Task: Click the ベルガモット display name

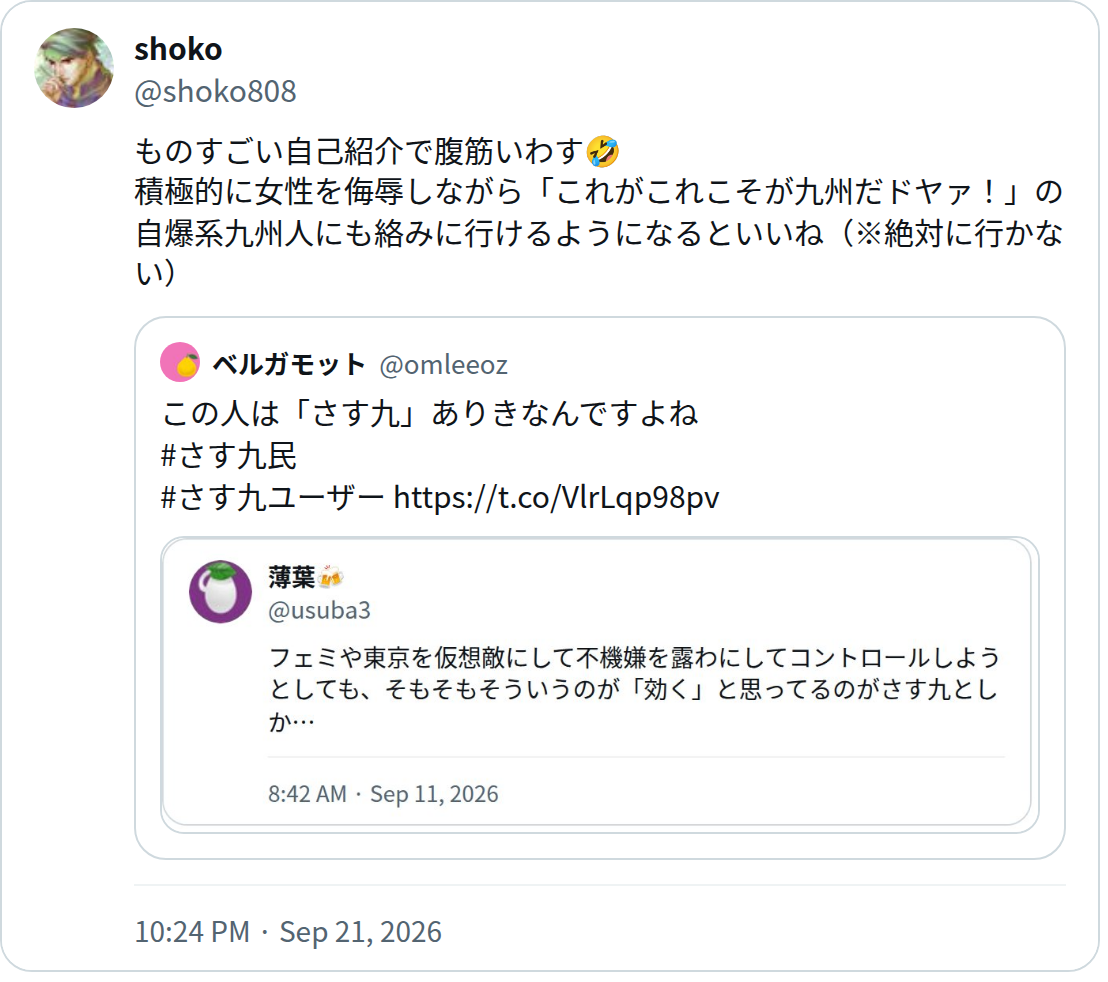Action: click(x=288, y=365)
